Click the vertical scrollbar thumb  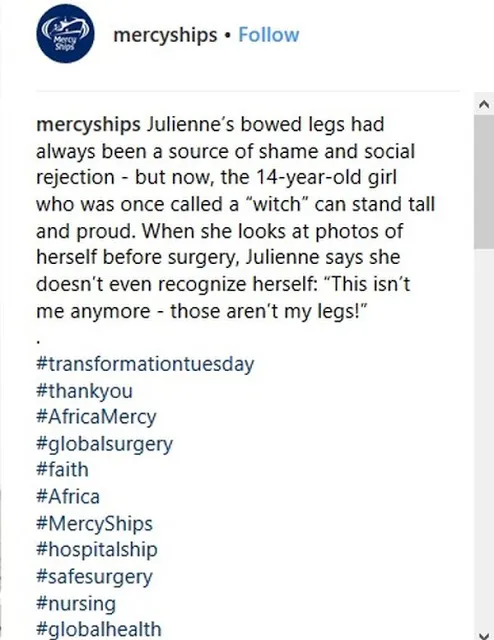point(484,182)
